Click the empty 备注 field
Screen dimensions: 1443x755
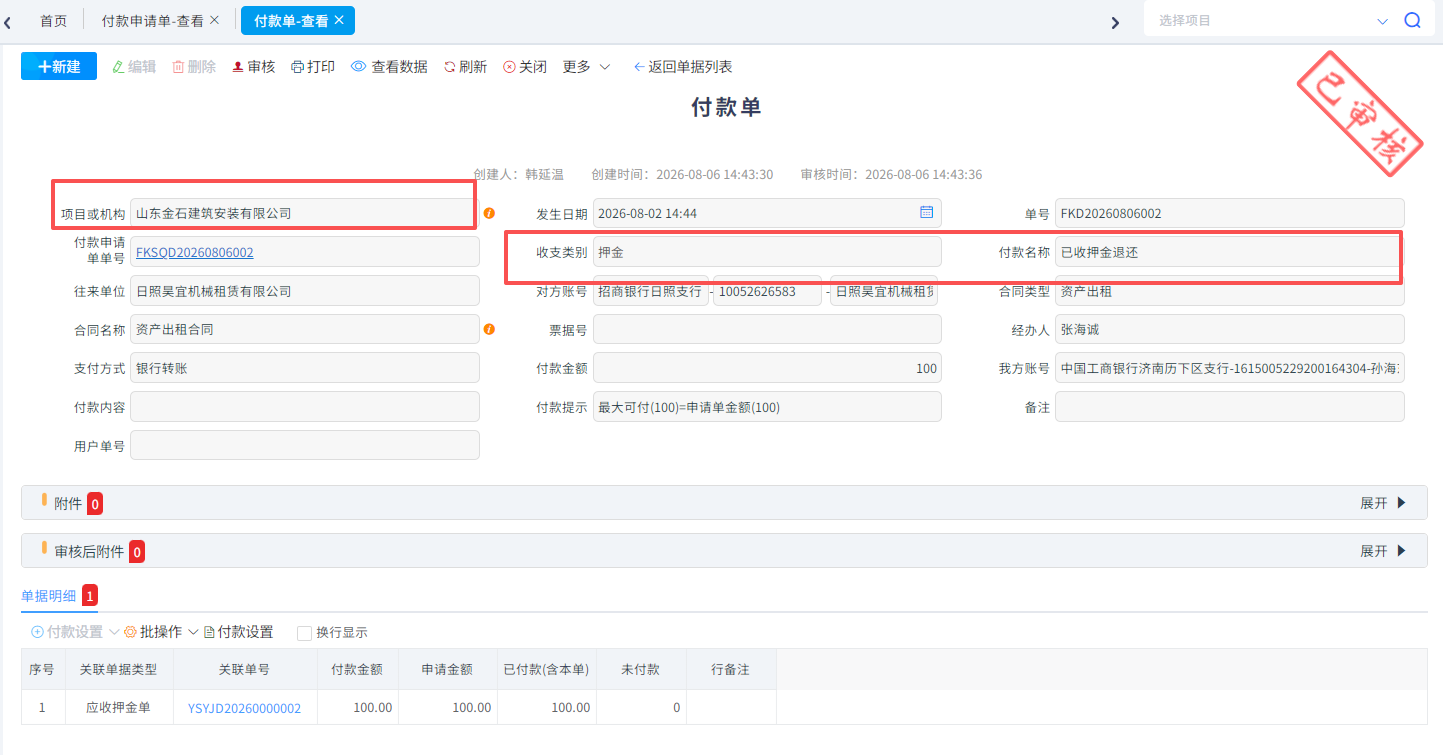1230,407
